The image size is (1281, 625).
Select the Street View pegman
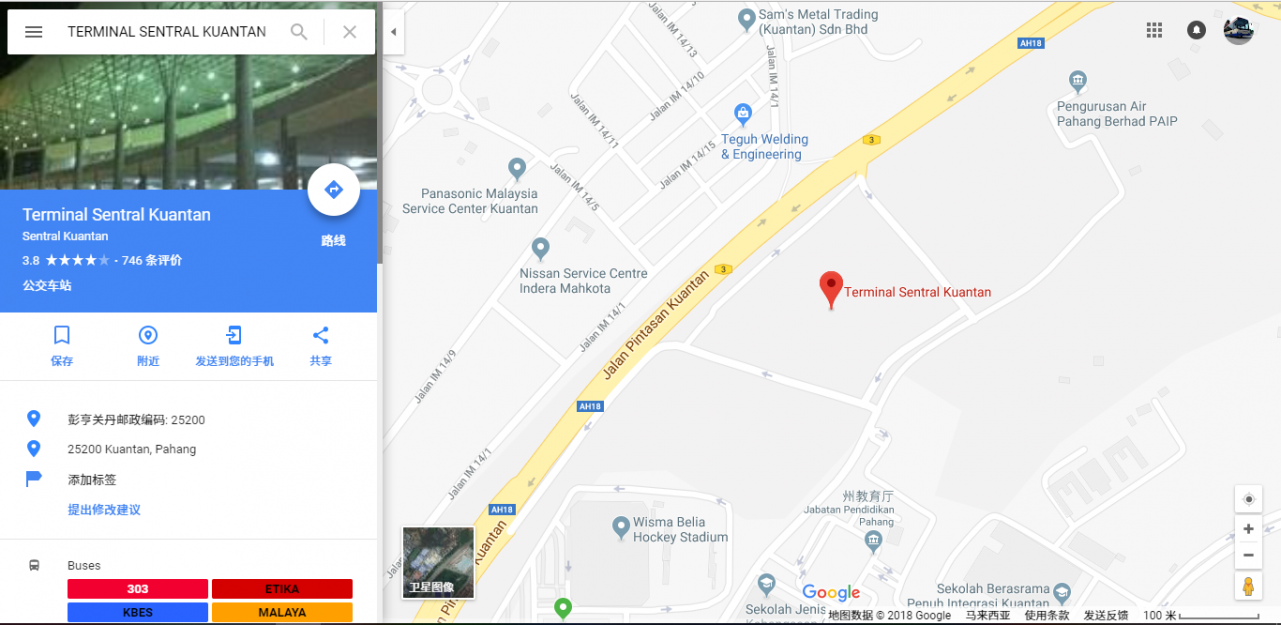[1248, 586]
